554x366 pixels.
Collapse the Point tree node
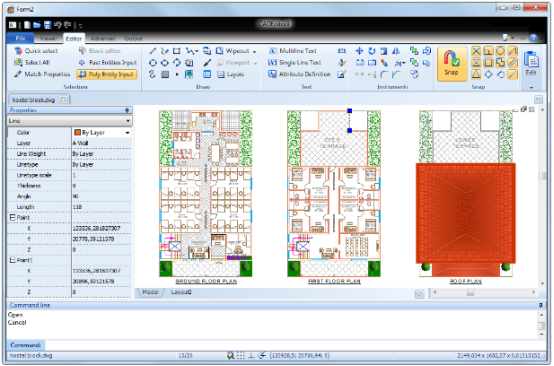point(12,217)
